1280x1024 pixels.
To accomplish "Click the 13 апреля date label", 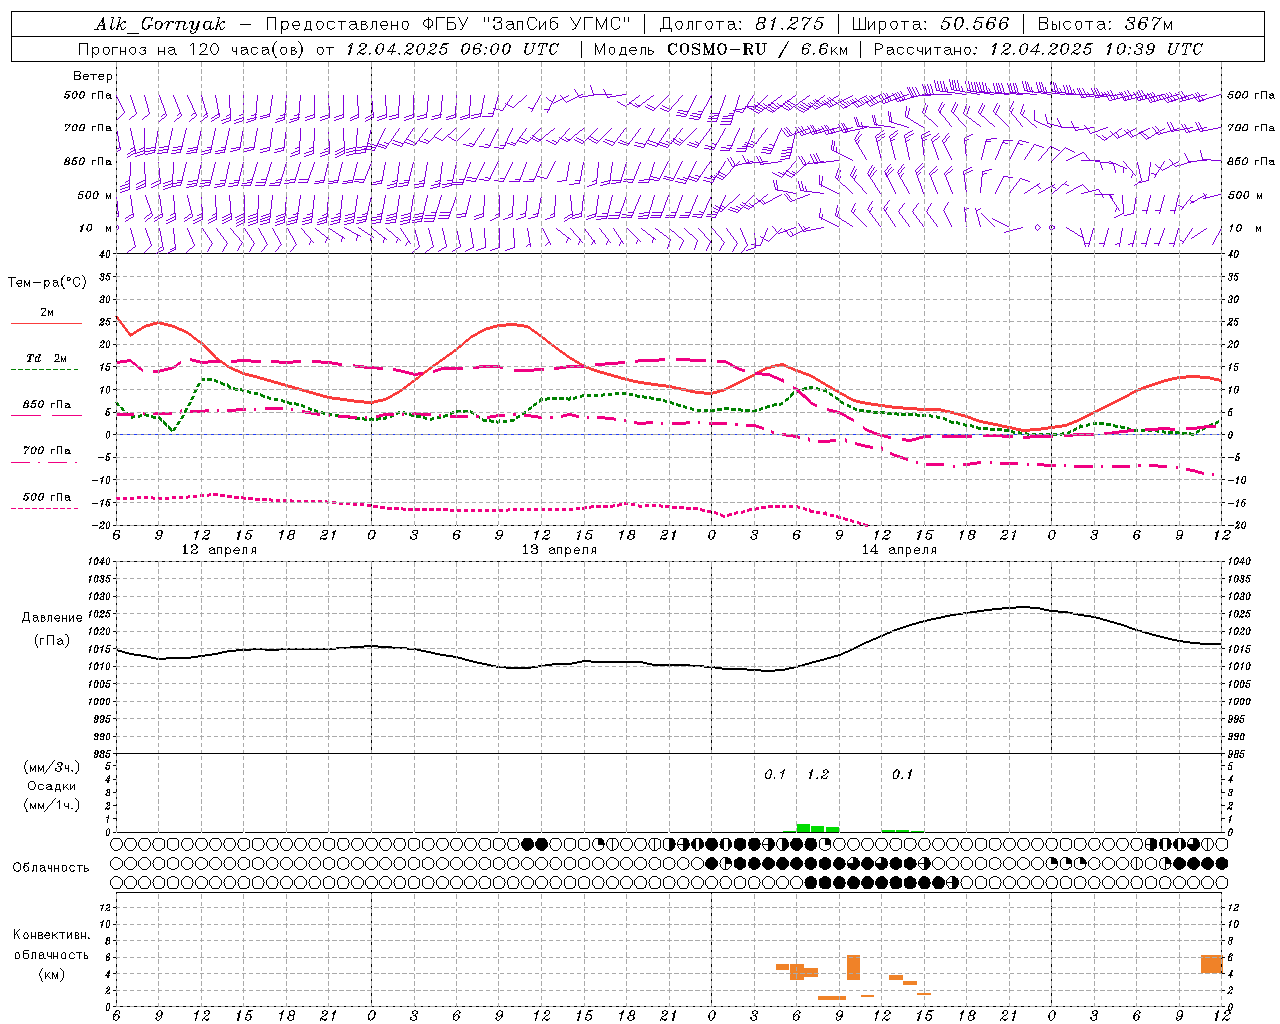I will 559,550.
